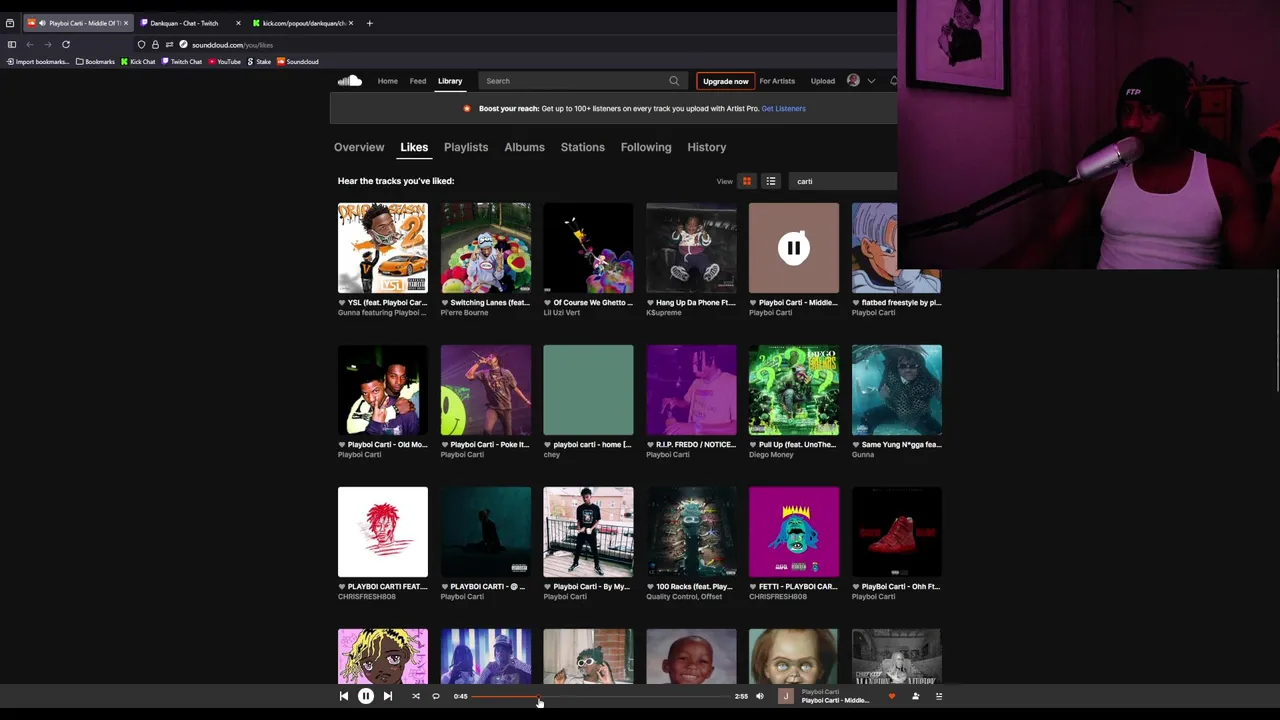Go back in browser history
The image size is (1280, 720).
tap(30, 45)
